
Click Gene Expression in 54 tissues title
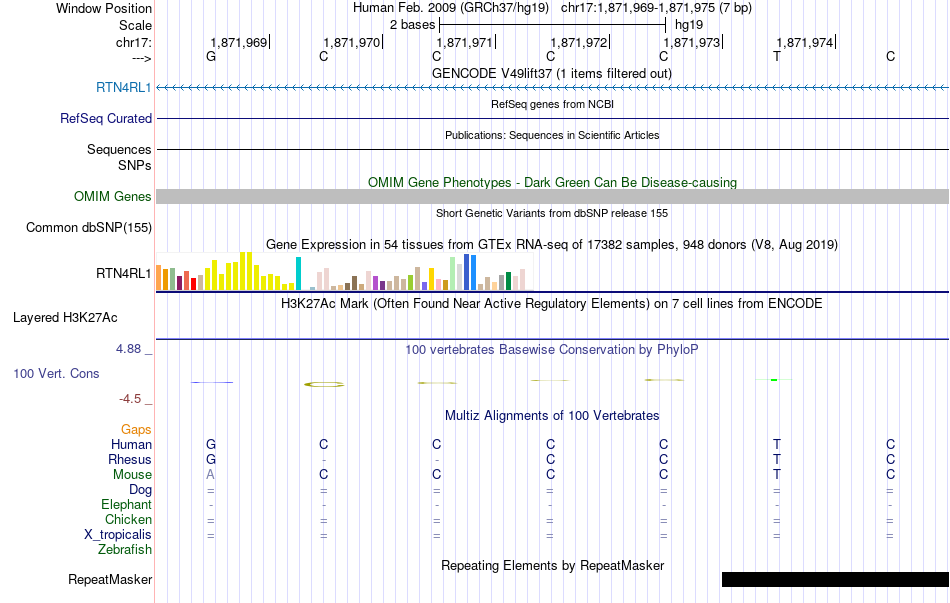[552, 245]
